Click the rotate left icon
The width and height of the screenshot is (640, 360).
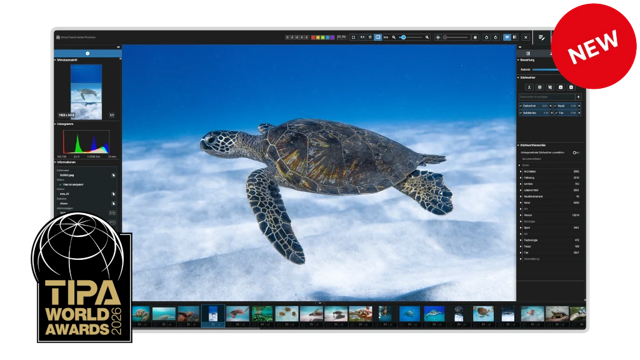pos(487,38)
